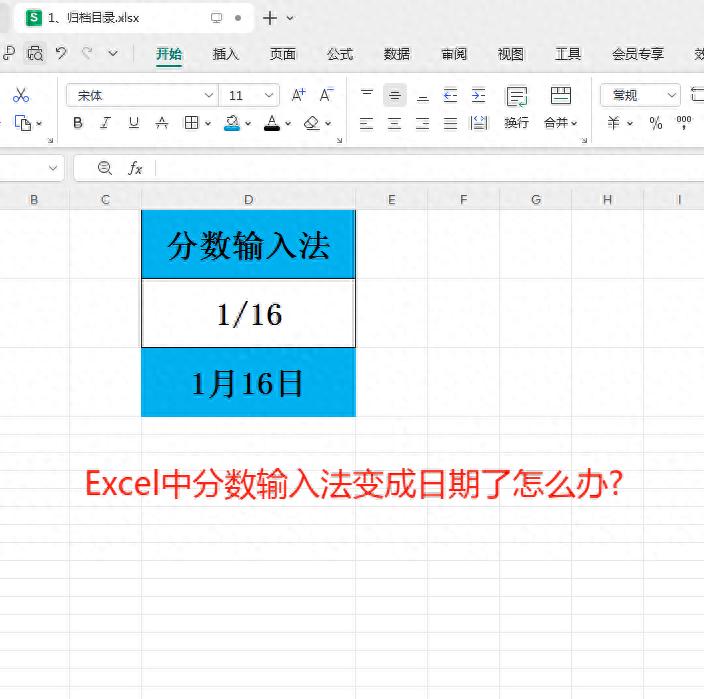
Task: Open the 常规 number format dropdown
Action: (x=640, y=95)
